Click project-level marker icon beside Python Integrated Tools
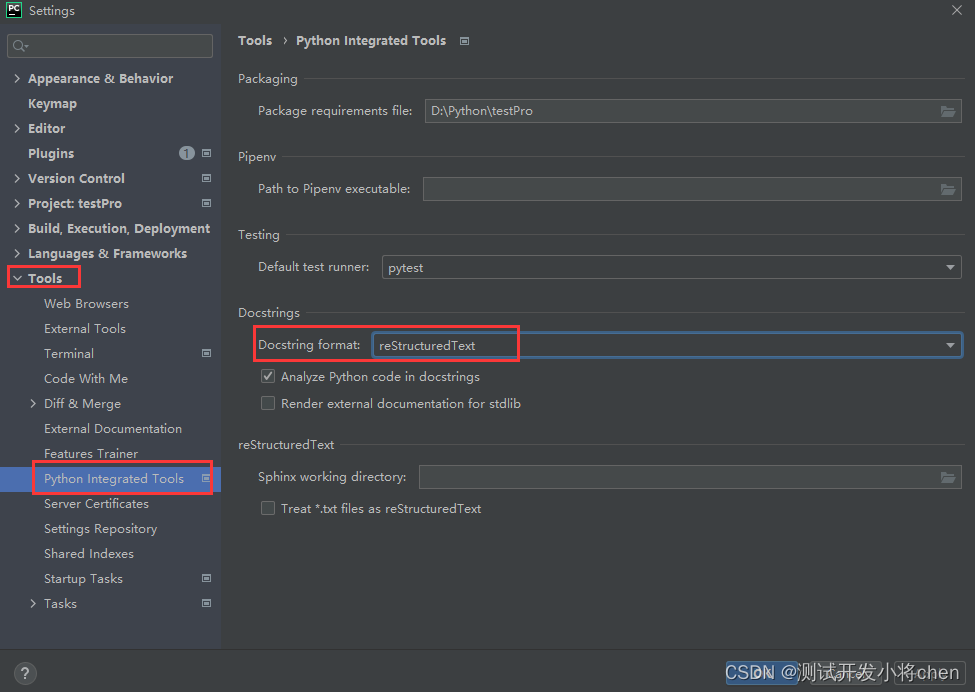 pyautogui.click(x=206, y=478)
